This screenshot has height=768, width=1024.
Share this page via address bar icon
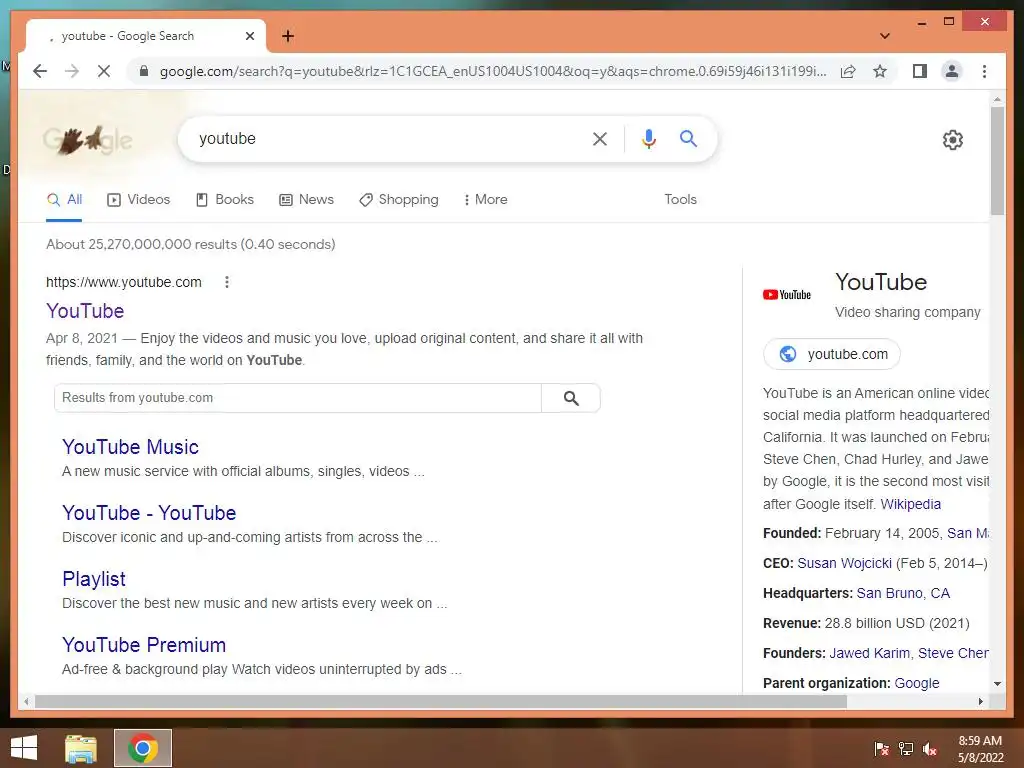pos(848,71)
